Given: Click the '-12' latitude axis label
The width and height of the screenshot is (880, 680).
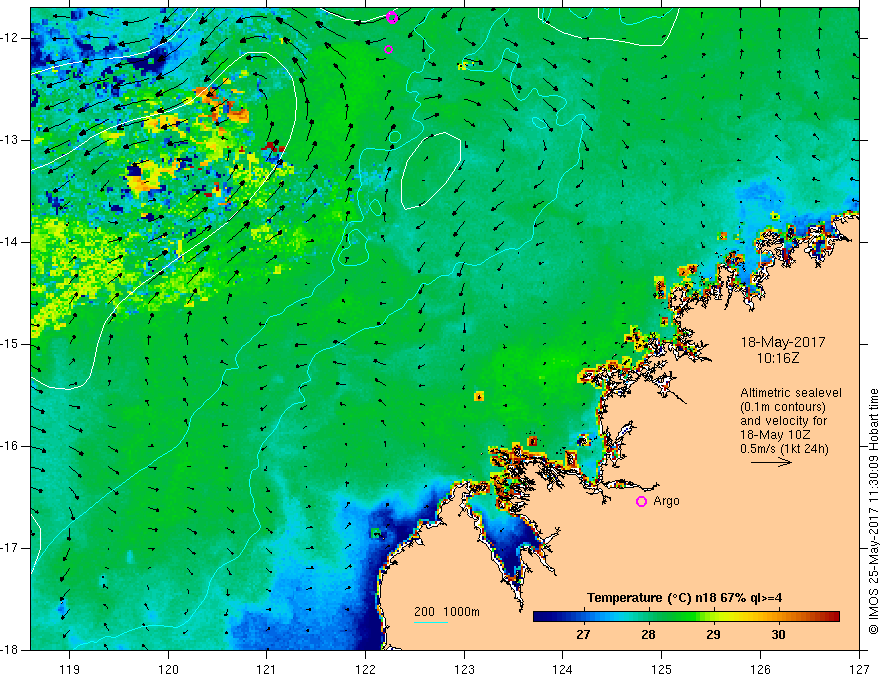Looking at the screenshot, I should [12, 38].
